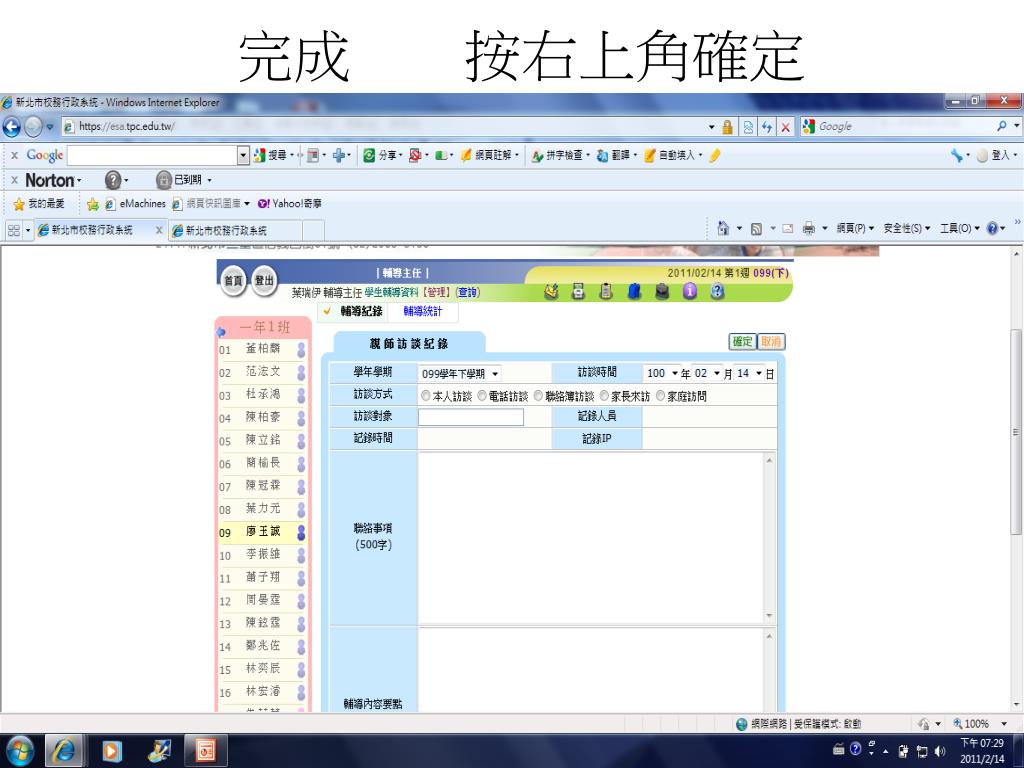Click the RSS feeds icon
The width and height of the screenshot is (1024, 768).
pyautogui.click(x=756, y=229)
